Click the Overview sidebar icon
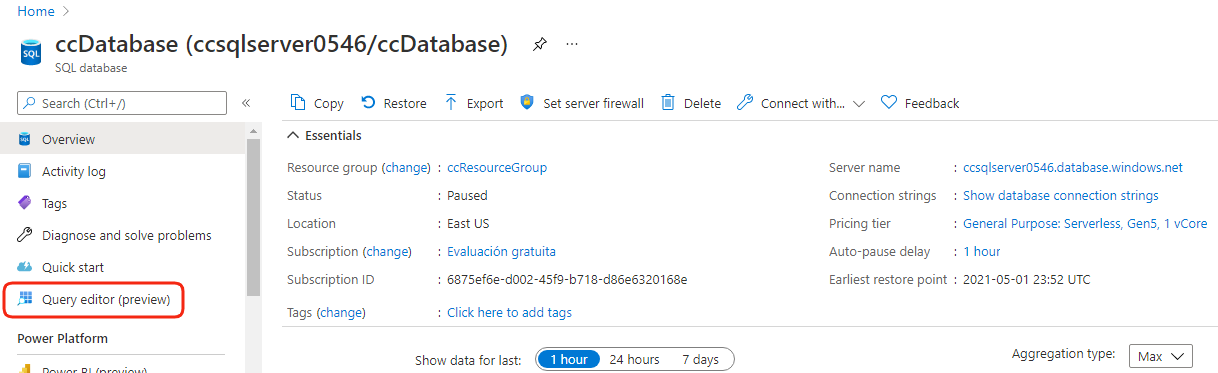This screenshot has width=1218, height=373. 25,139
